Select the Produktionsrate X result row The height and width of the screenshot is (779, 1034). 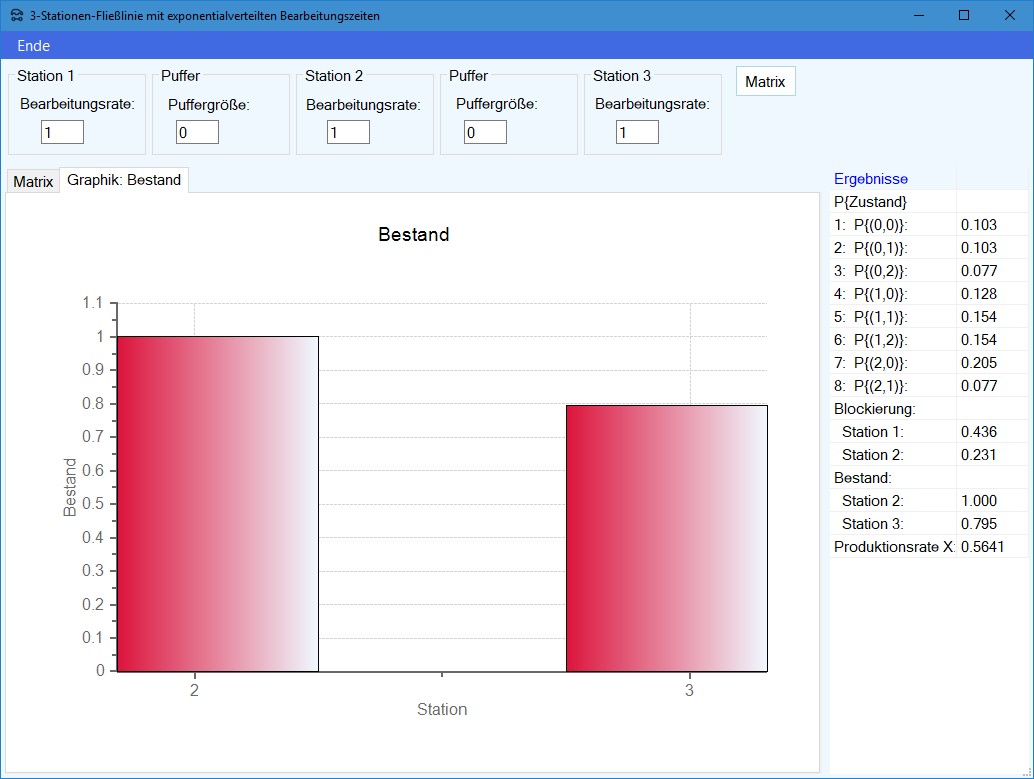[893, 547]
